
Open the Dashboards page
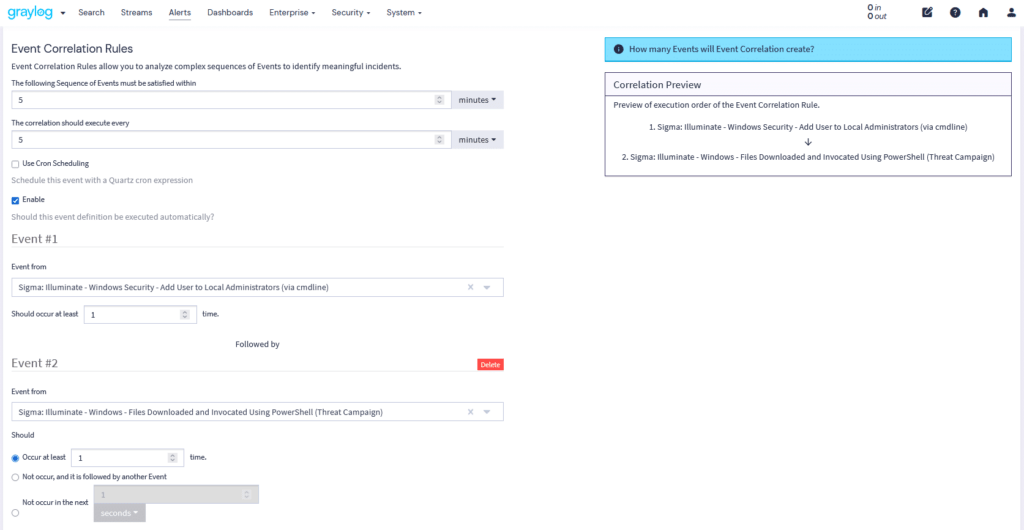click(230, 13)
